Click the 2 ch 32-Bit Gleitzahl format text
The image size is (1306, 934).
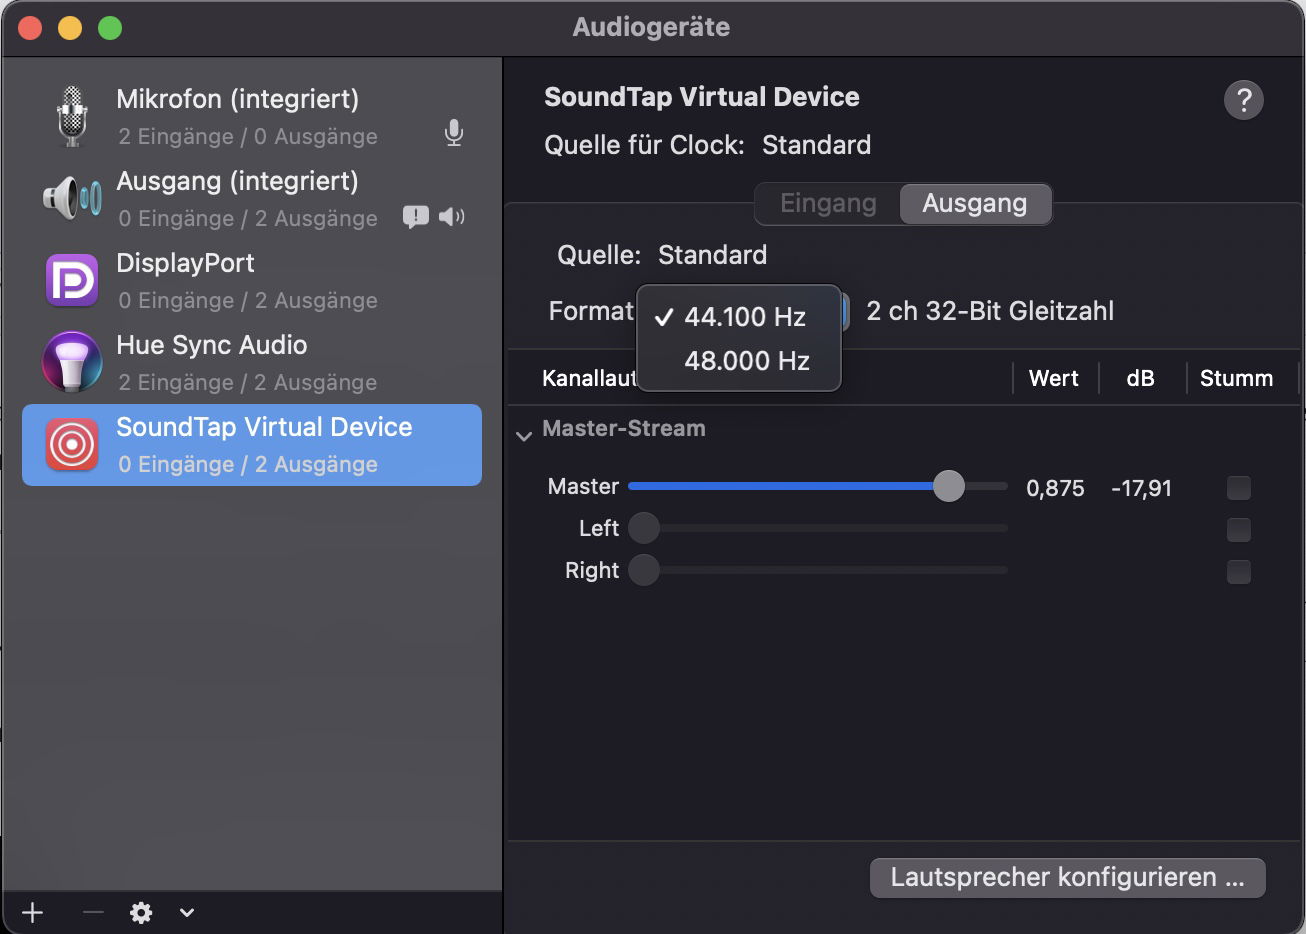click(990, 311)
